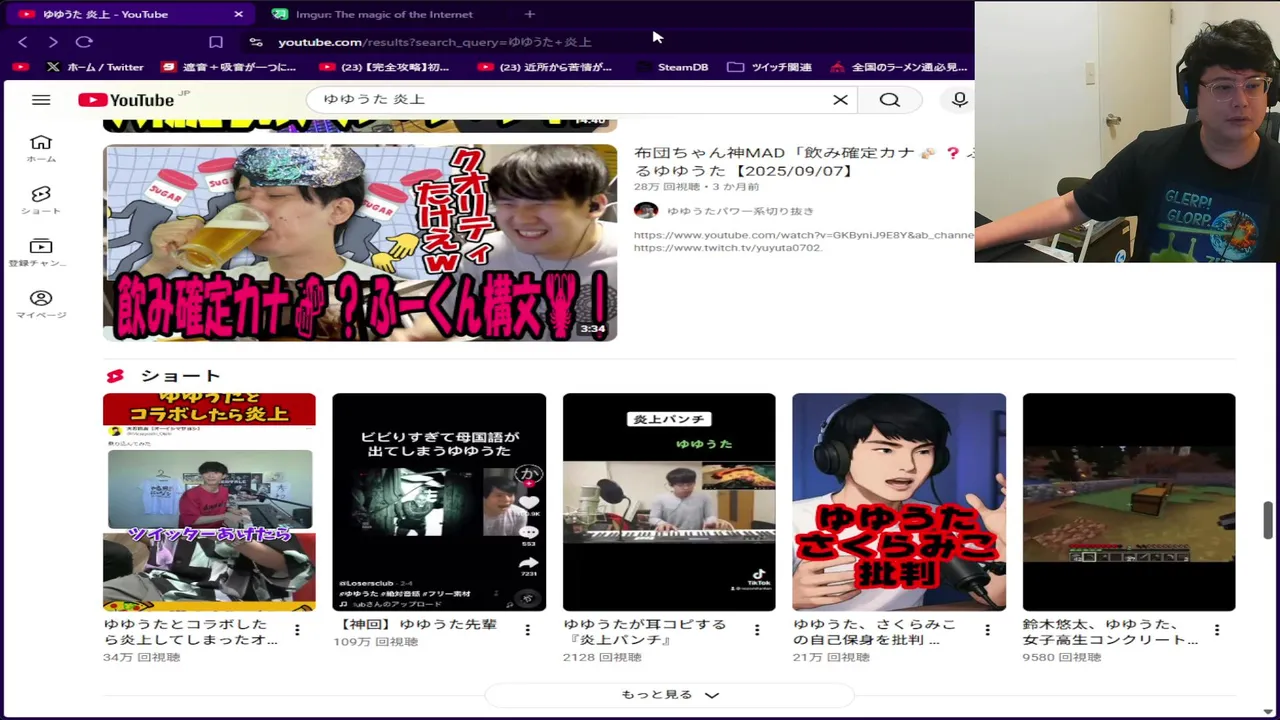The height and width of the screenshot is (720, 1280).
Task: Click the ショート section heading
Action: click(x=180, y=376)
